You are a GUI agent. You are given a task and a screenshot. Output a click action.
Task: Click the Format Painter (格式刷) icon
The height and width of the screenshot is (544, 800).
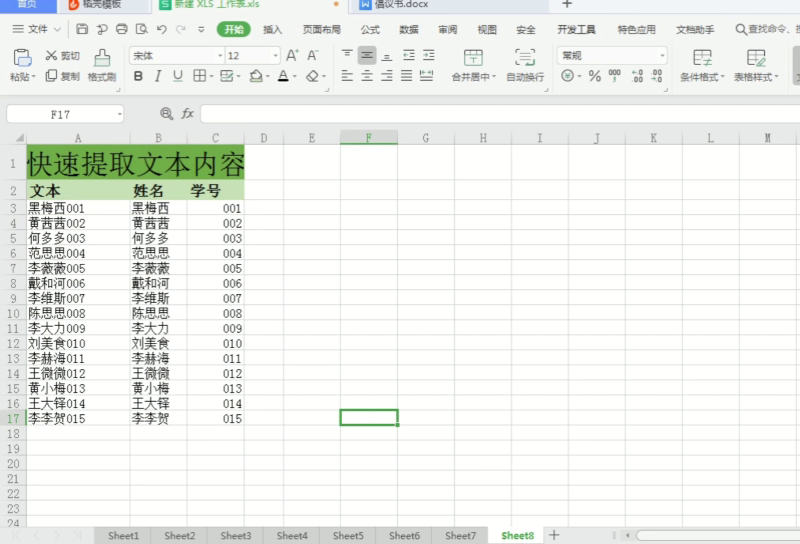point(102,58)
